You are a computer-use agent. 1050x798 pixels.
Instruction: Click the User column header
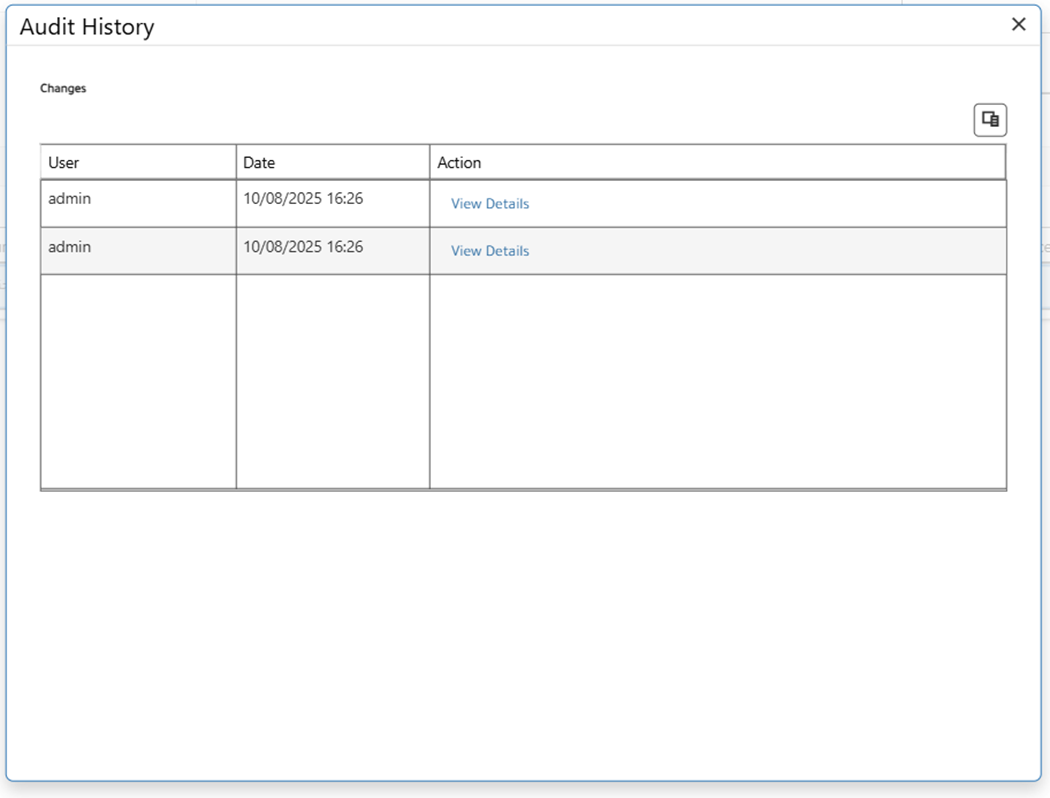pyautogui.click(x=64, y=162)
